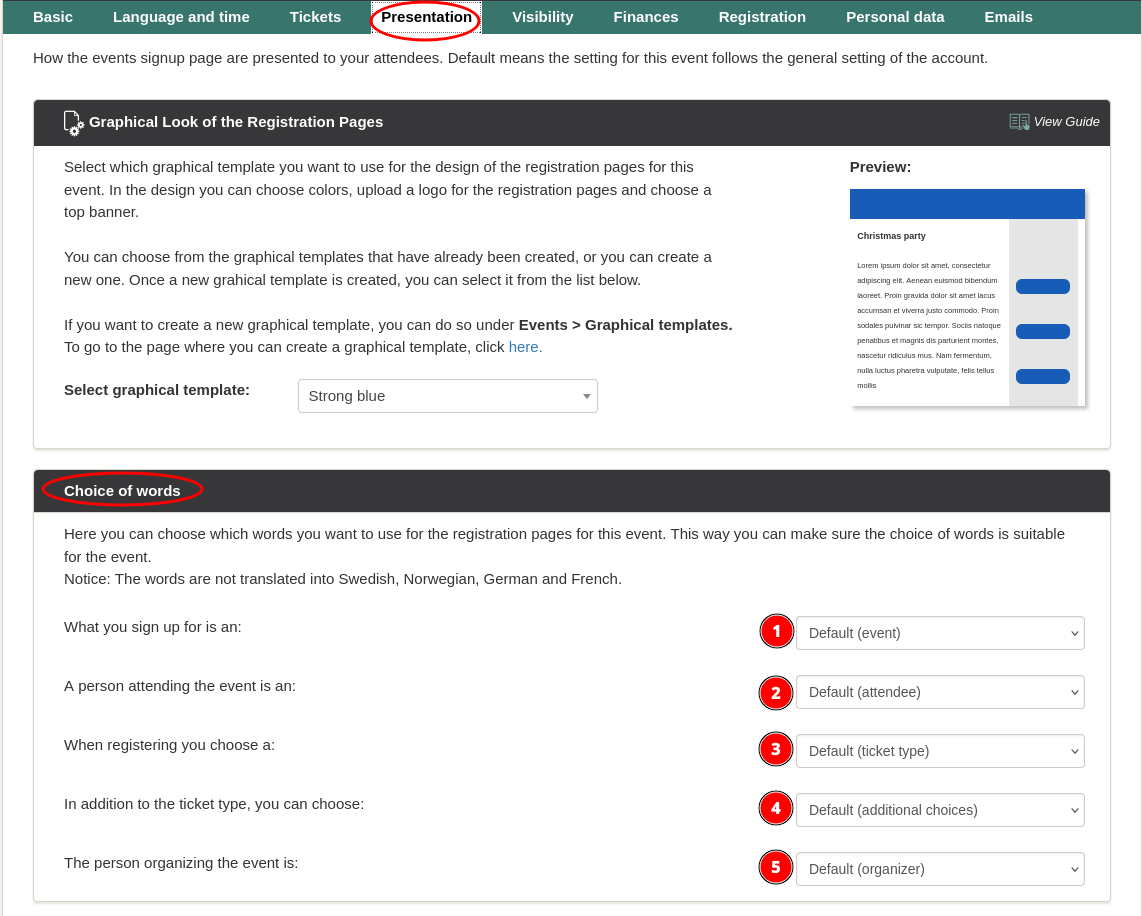Click red numbered marker 3
Screen dimensions: 1142x916
[776, 750]
